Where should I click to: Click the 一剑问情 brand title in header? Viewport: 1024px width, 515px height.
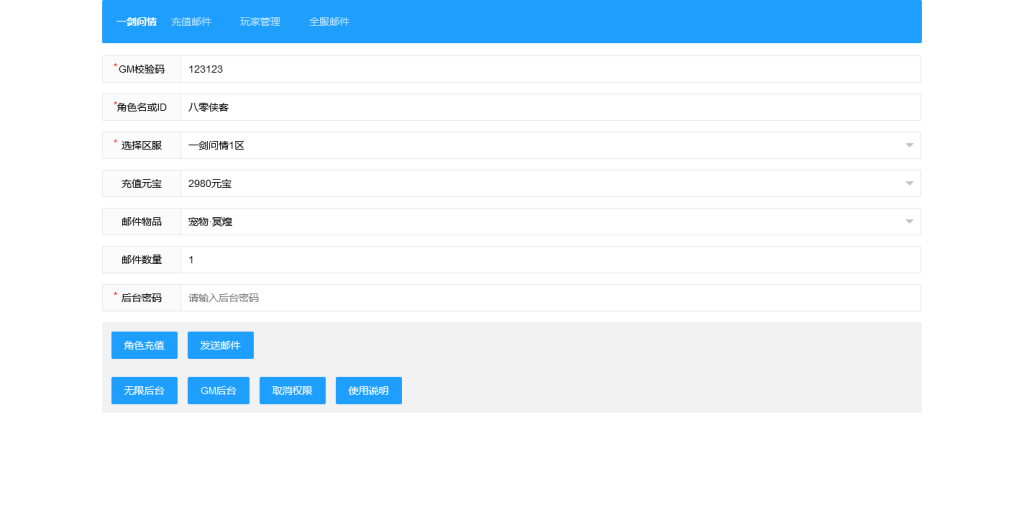pos(136,22)
